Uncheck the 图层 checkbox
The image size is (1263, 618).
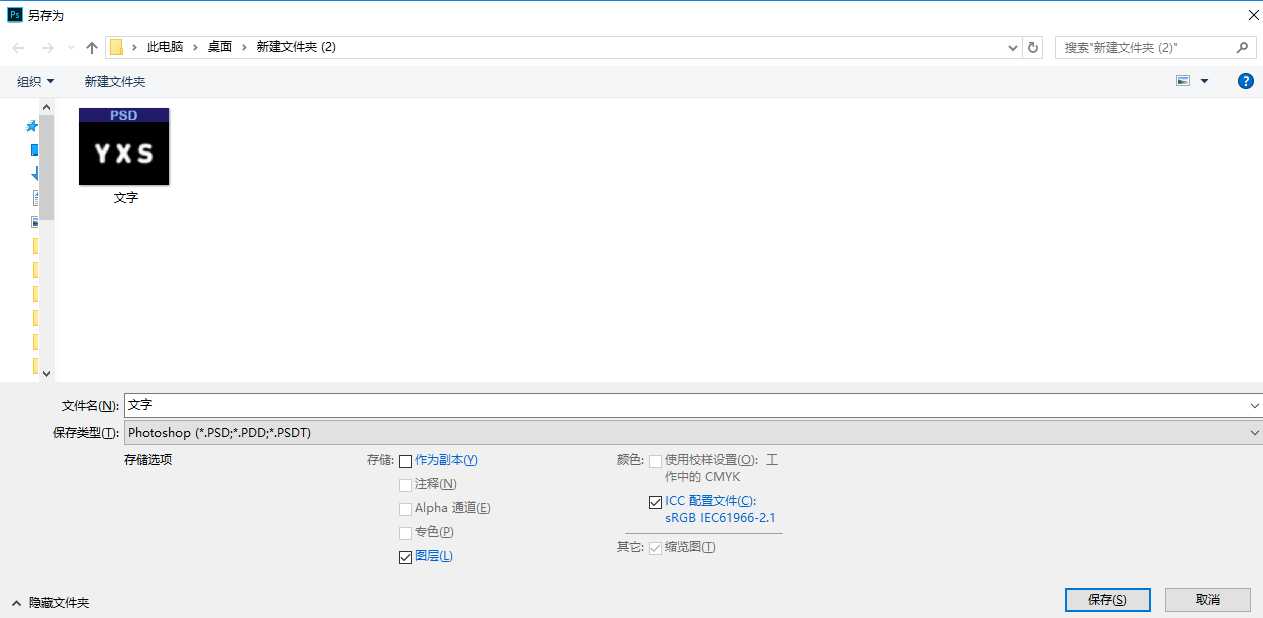[x=405, y=557]
